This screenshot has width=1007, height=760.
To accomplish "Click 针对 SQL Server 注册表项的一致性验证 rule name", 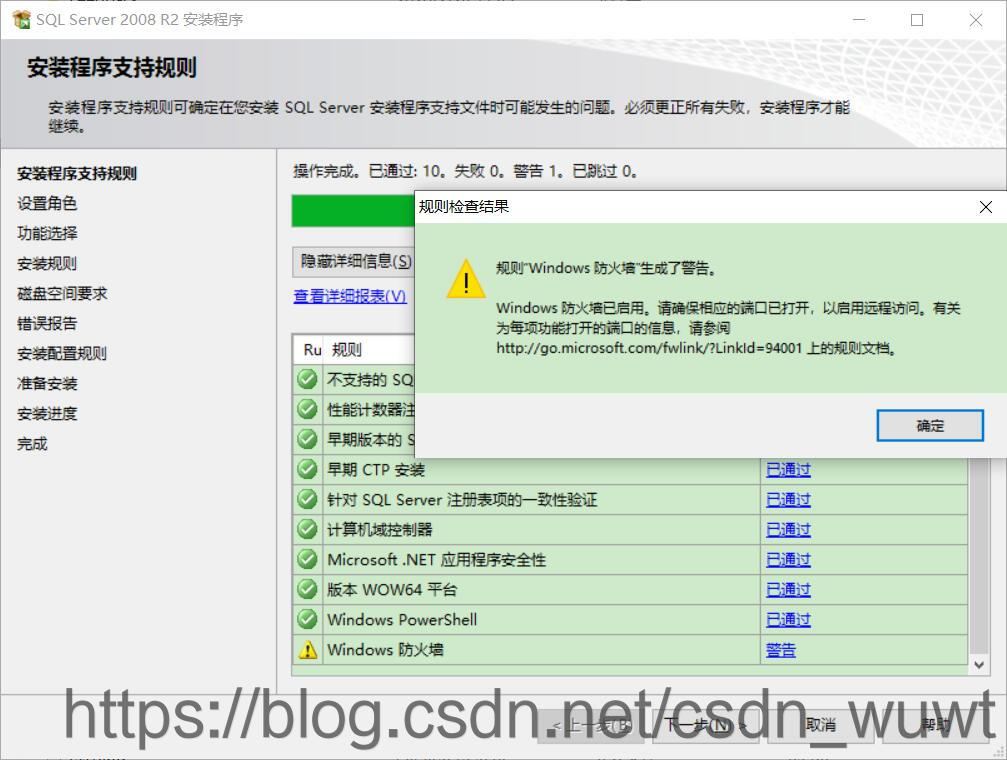I will pyautogui.click(x=462, y=500).
